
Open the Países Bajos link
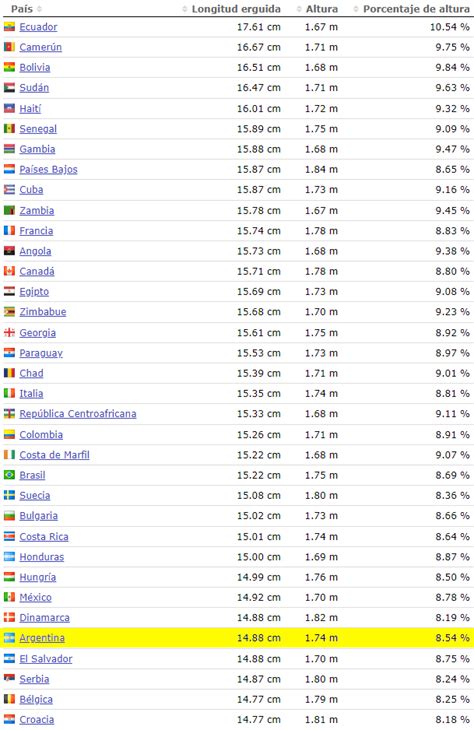pyautogui.click(x=48, y=169)
